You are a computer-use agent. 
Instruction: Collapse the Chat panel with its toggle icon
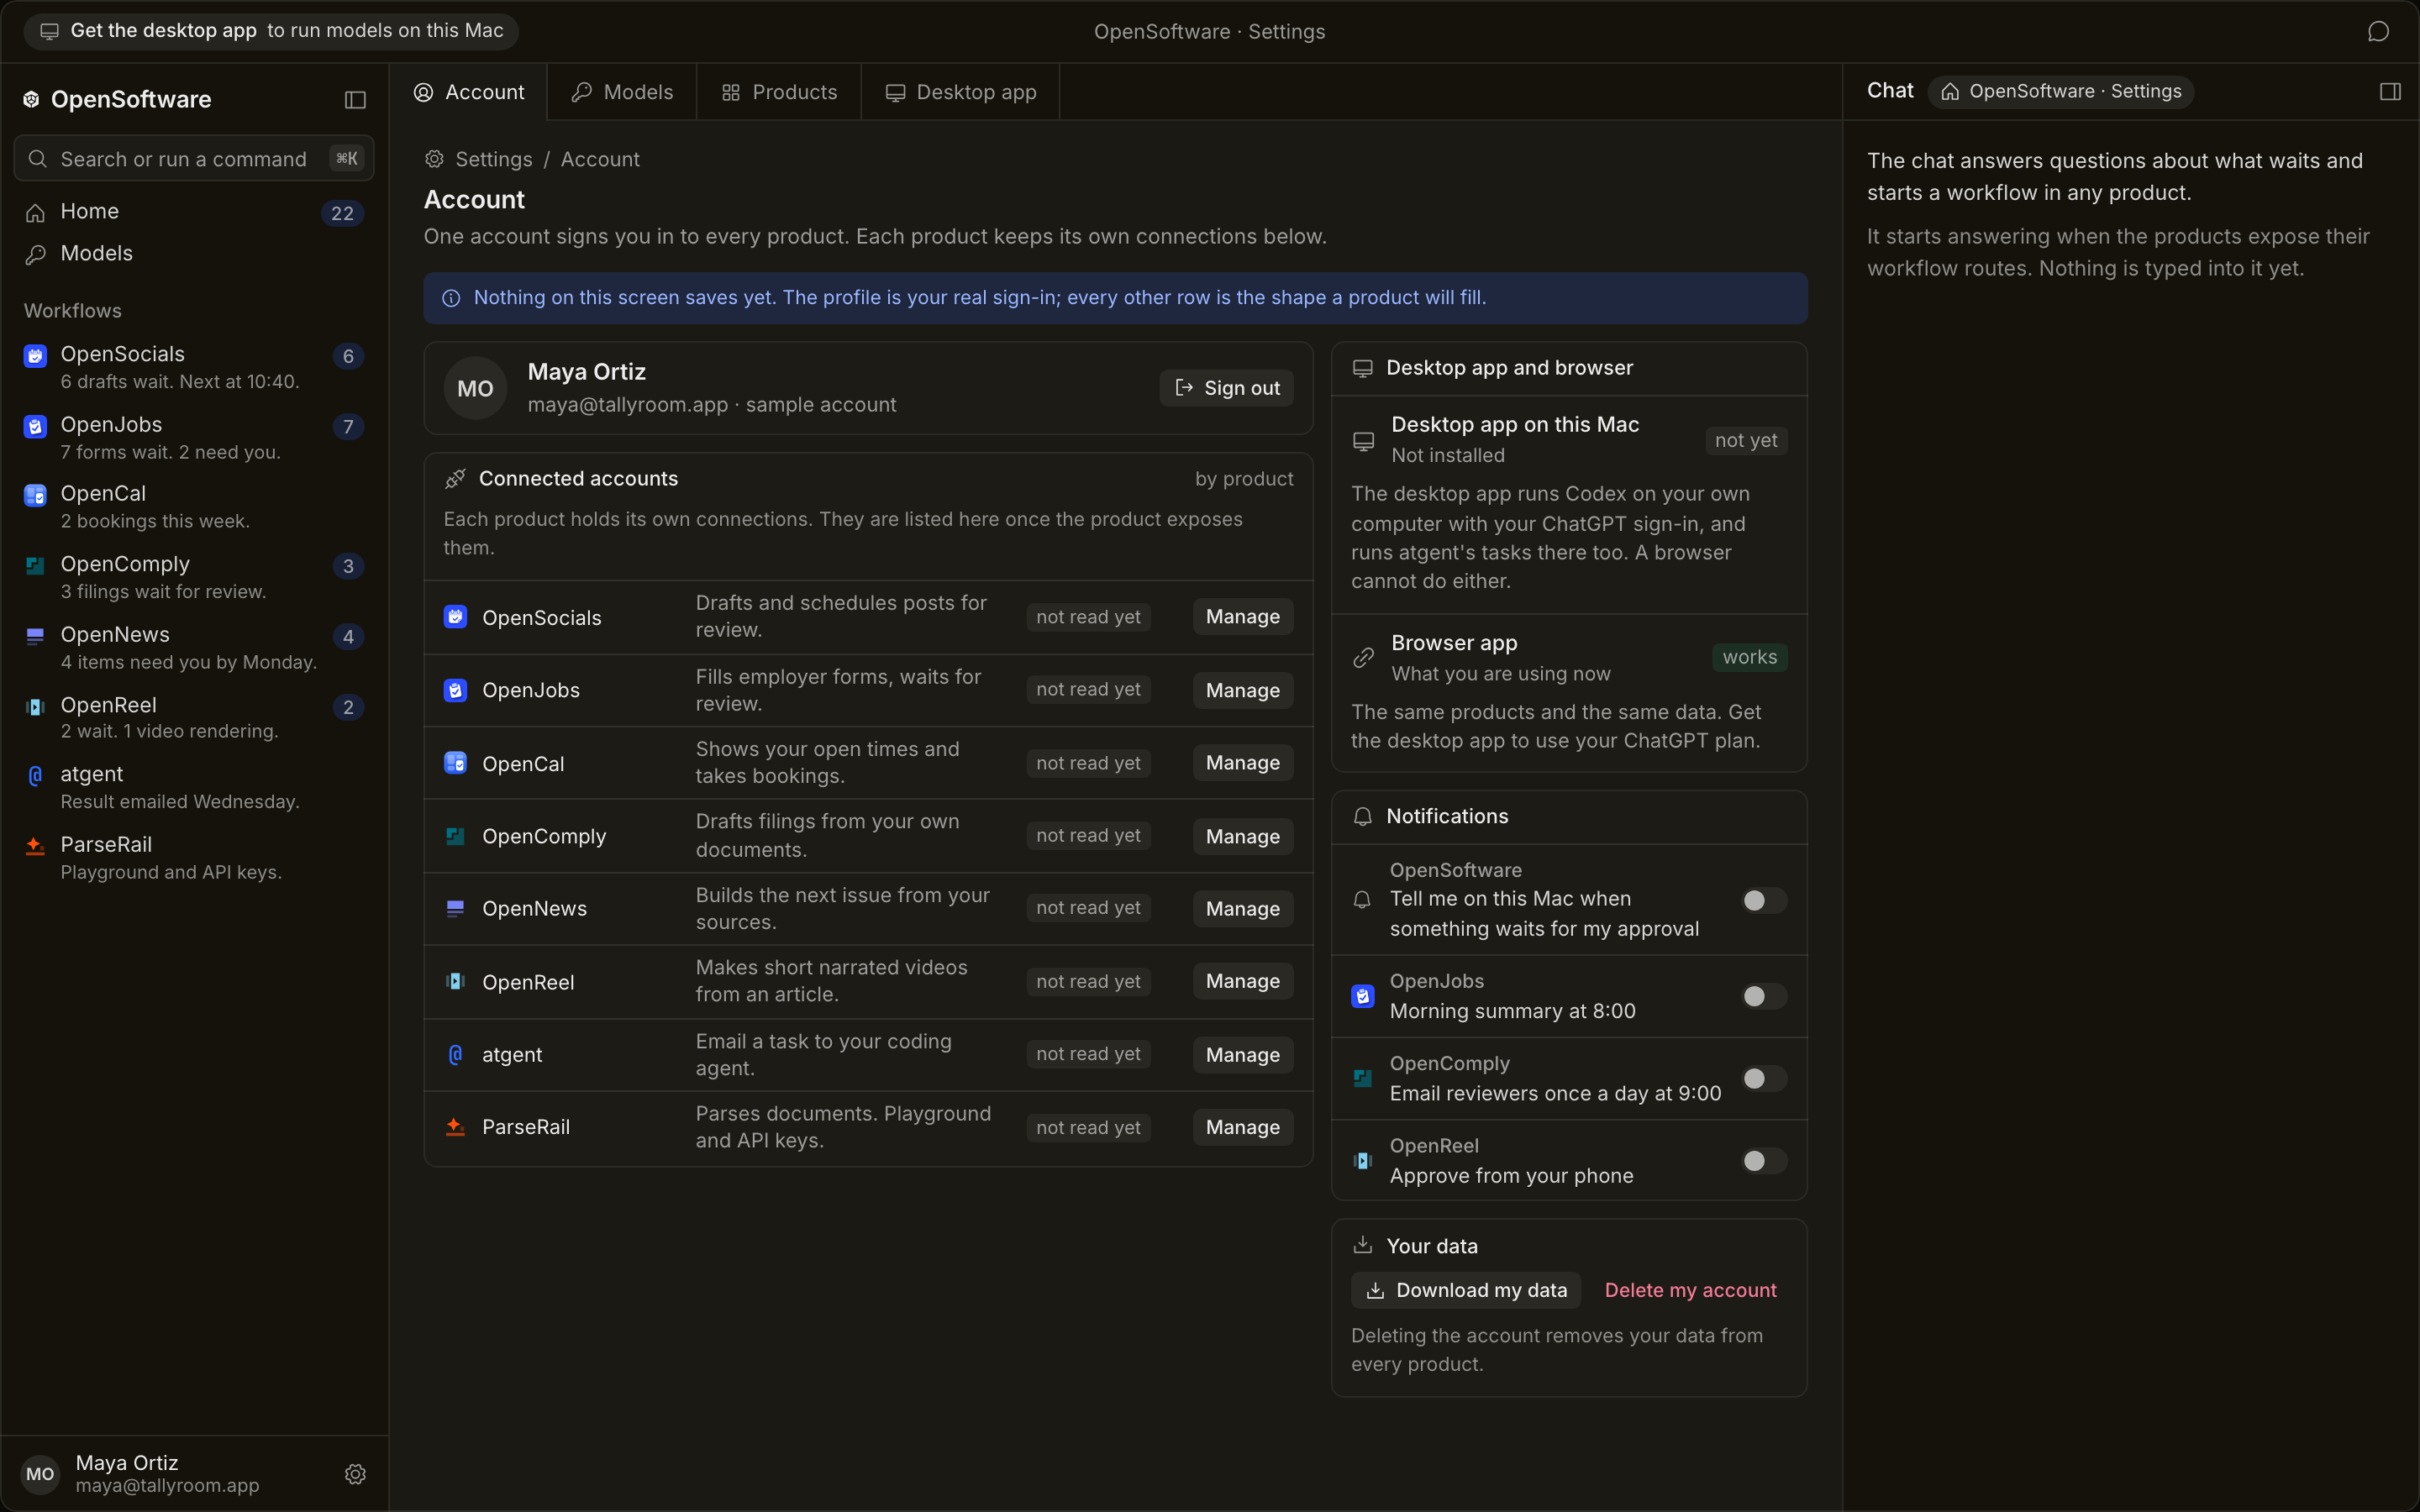(x=2390, y=92)
